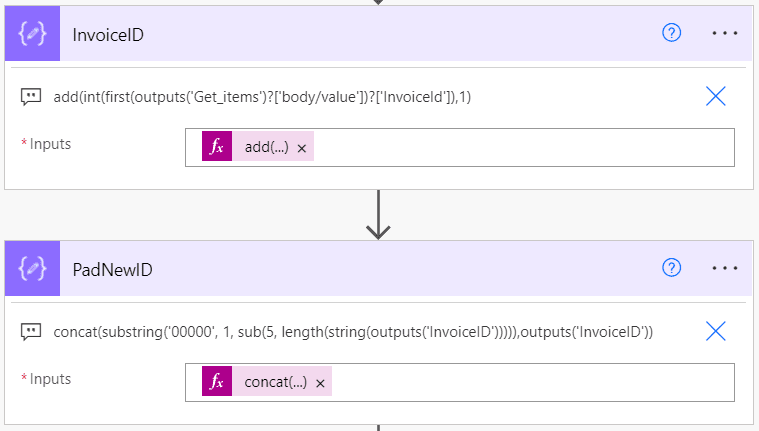Viewport: 759px width, 431px height.
Task: Dismiss the InvoiceID comment with the X
Action: click(716, 96)
